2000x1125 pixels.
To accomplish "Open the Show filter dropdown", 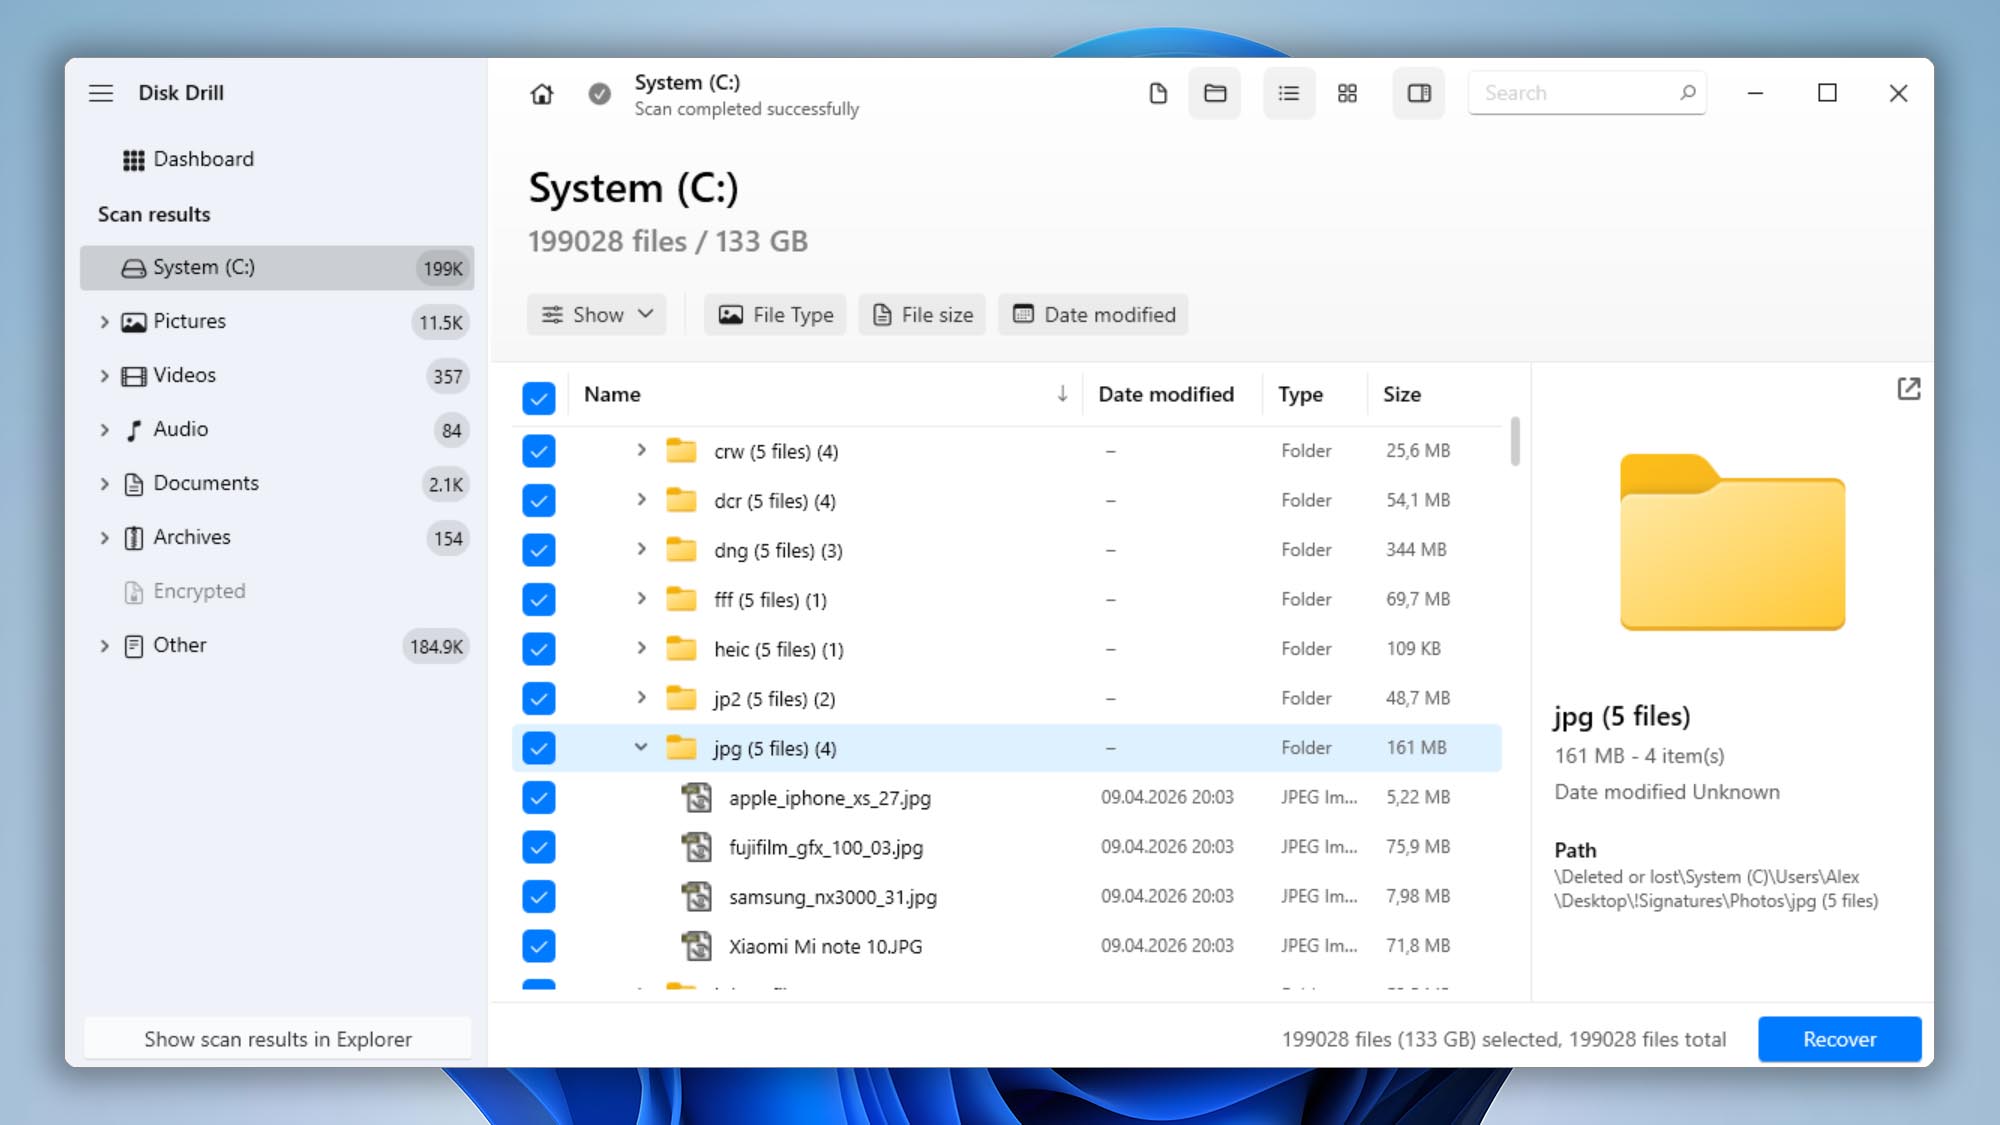I will pyautogui.click(x=597, y=315).
